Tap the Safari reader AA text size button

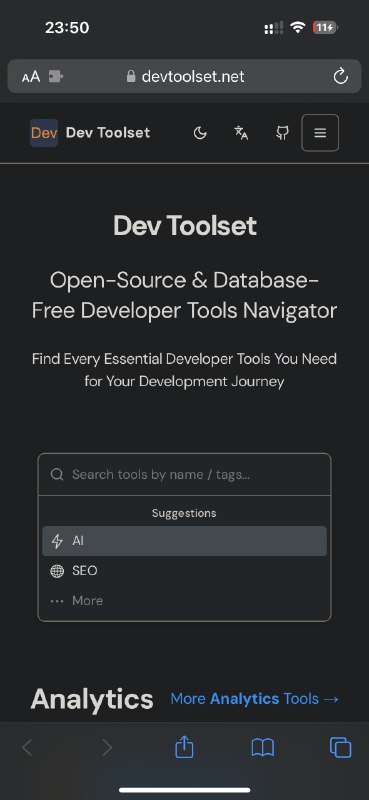(x=31, y=77)
